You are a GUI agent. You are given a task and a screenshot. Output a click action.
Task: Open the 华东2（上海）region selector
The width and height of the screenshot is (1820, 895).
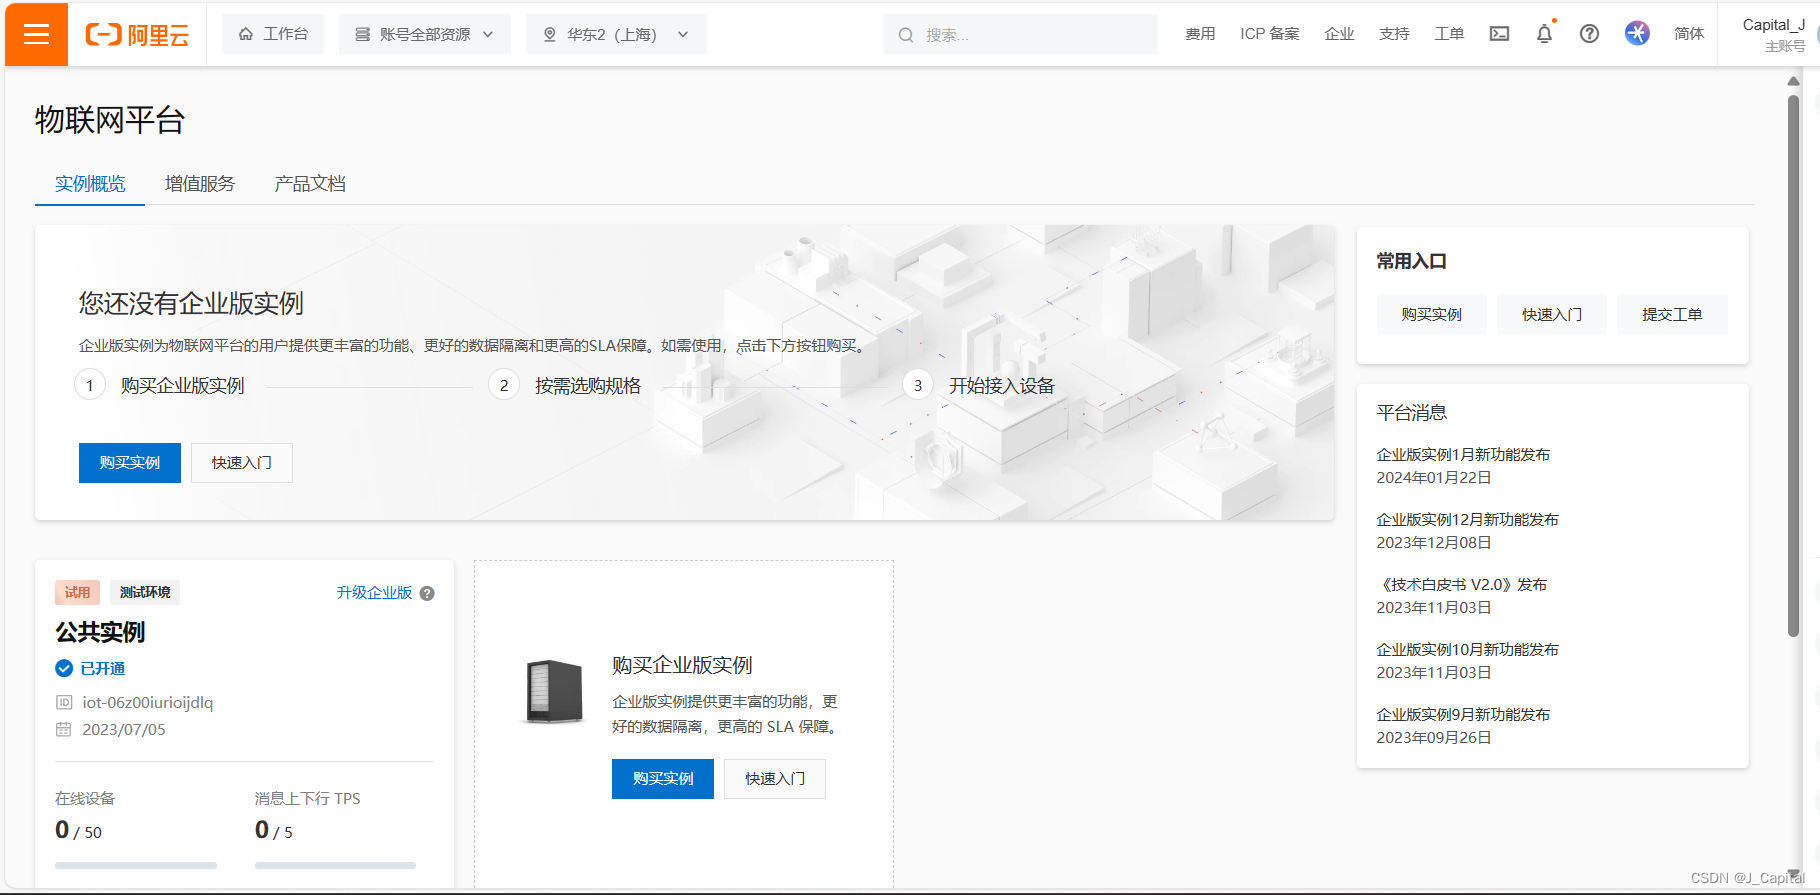point(616,34)
